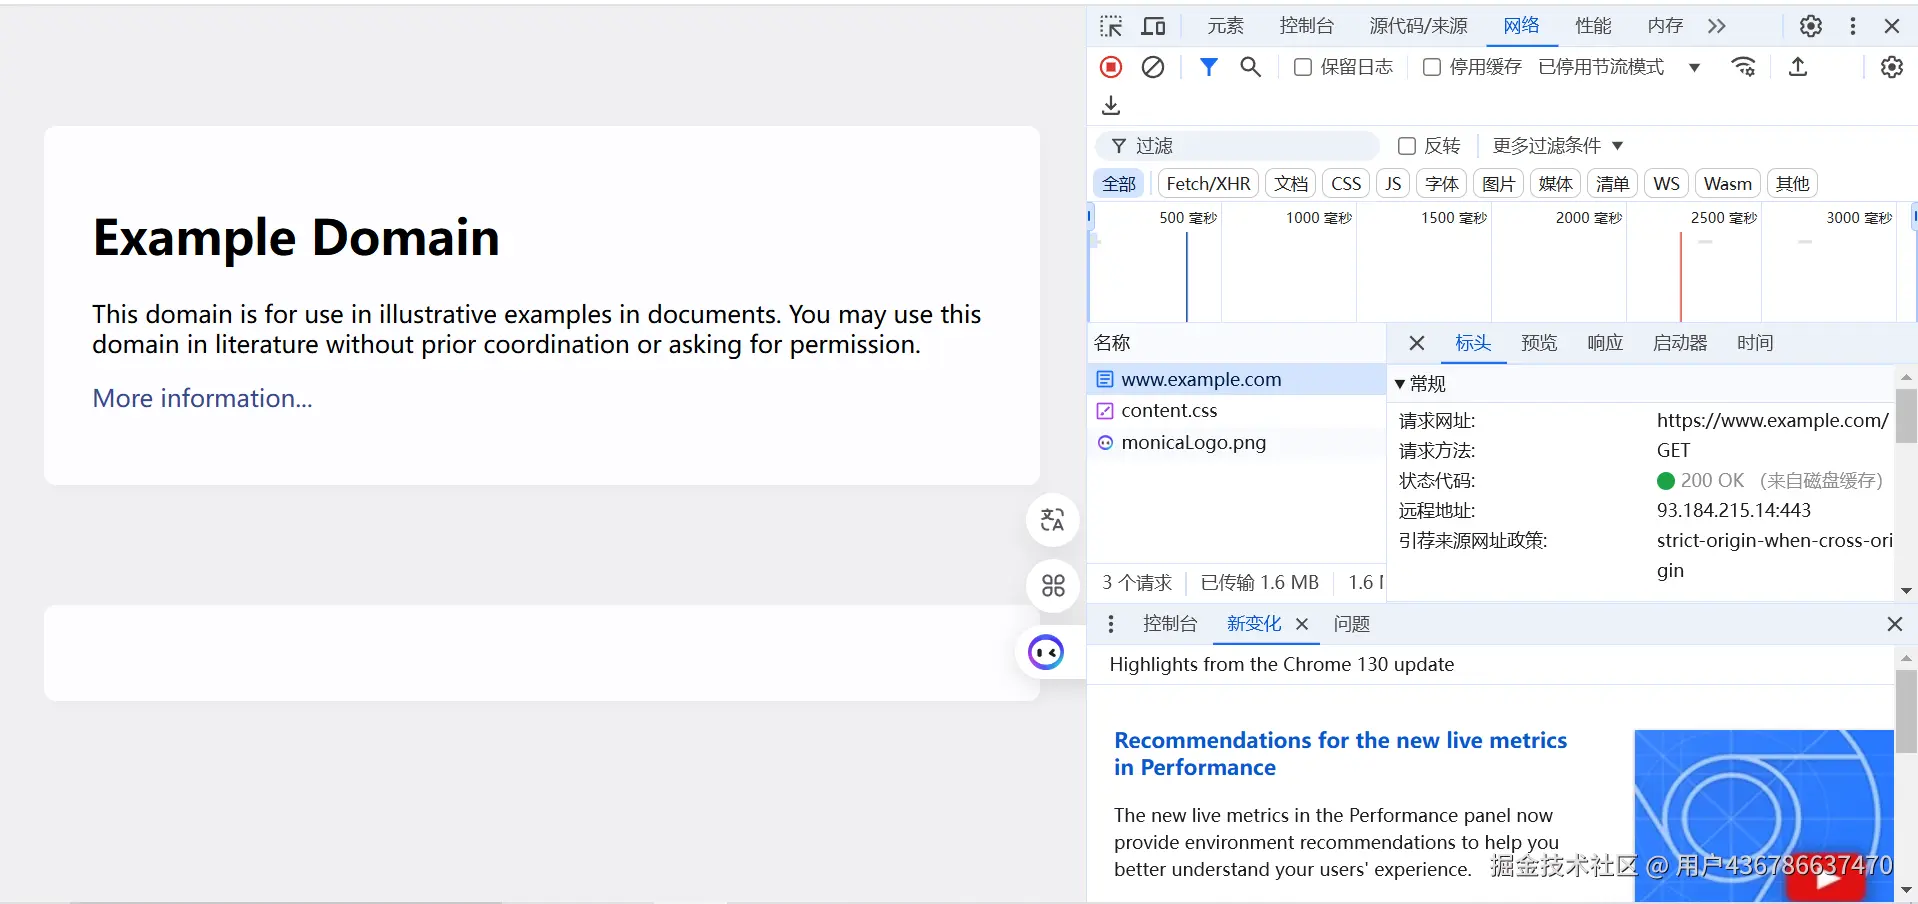Click the blue DOMContentLoaded timeline marker
The image size is (1918, 904).
tap(1187, 277)
